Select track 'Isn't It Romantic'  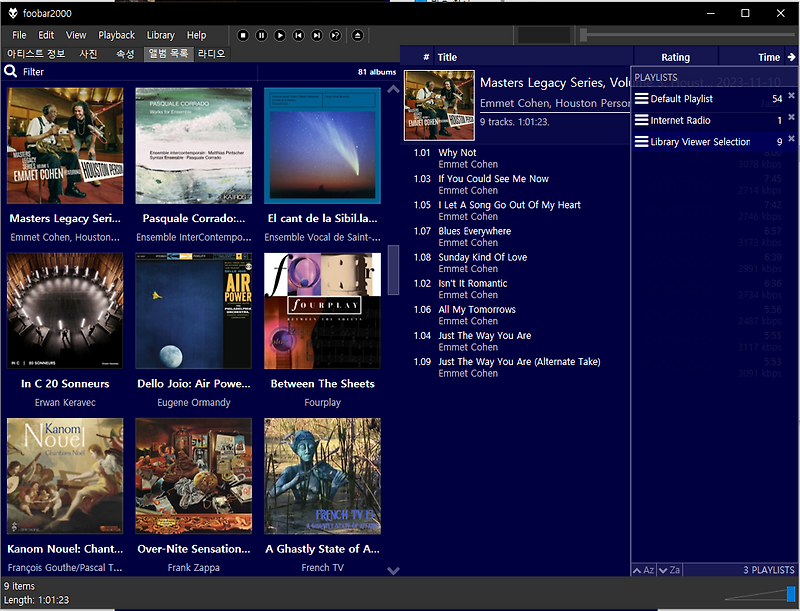[x=516, y=289]
